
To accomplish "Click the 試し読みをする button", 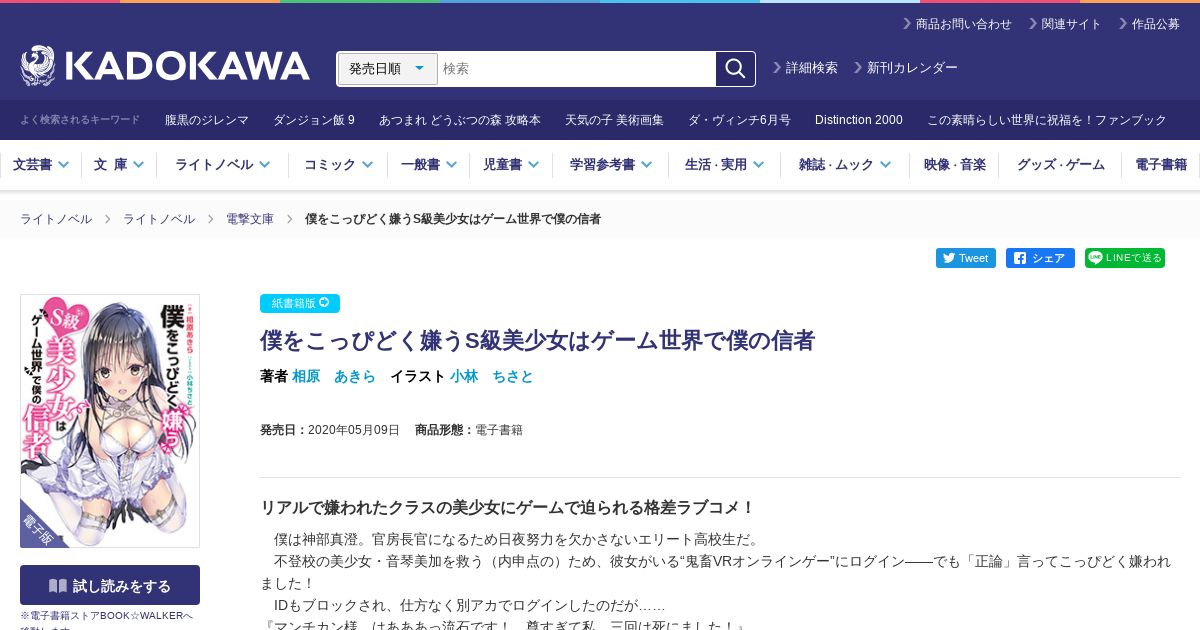I will click(x=110, y=585).
